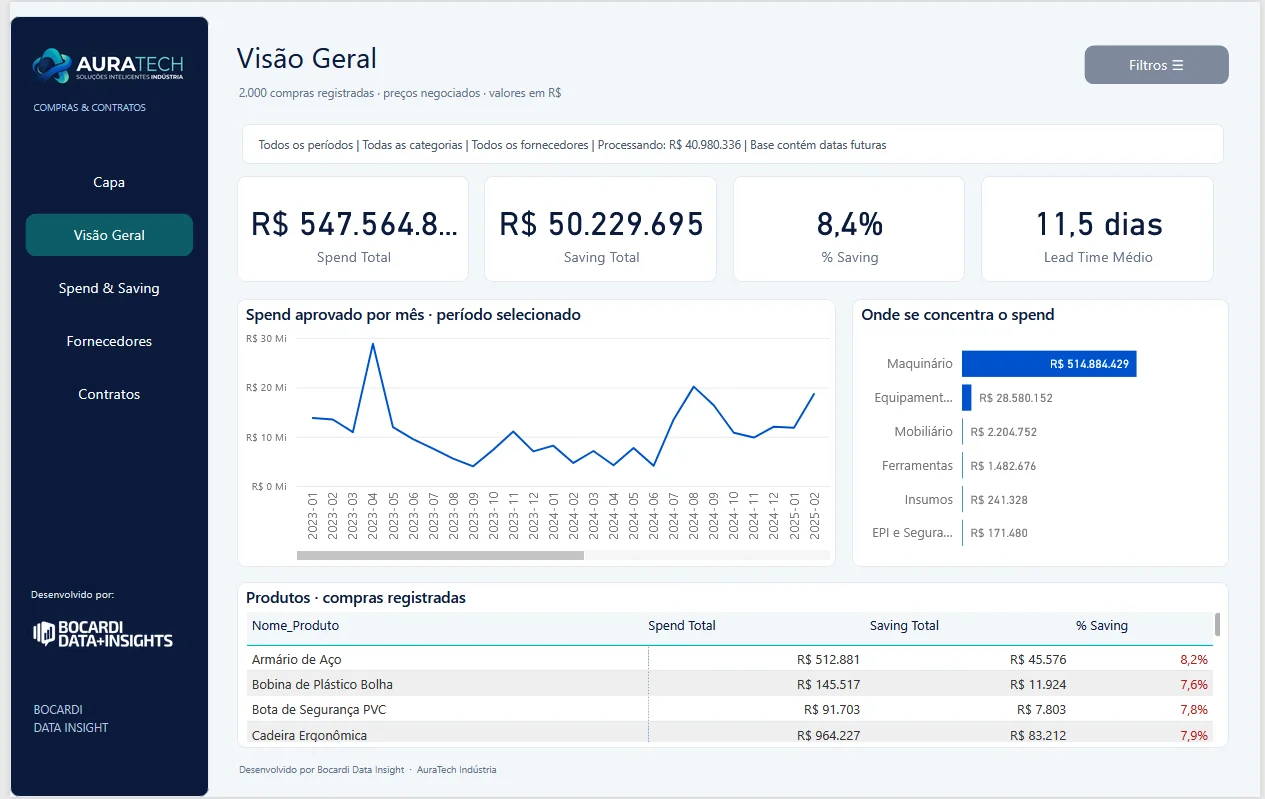This screenshot has height=799, width=1265.
Task: Select the Bobina de Plástico Bolha row
Action: pos(729,685)
